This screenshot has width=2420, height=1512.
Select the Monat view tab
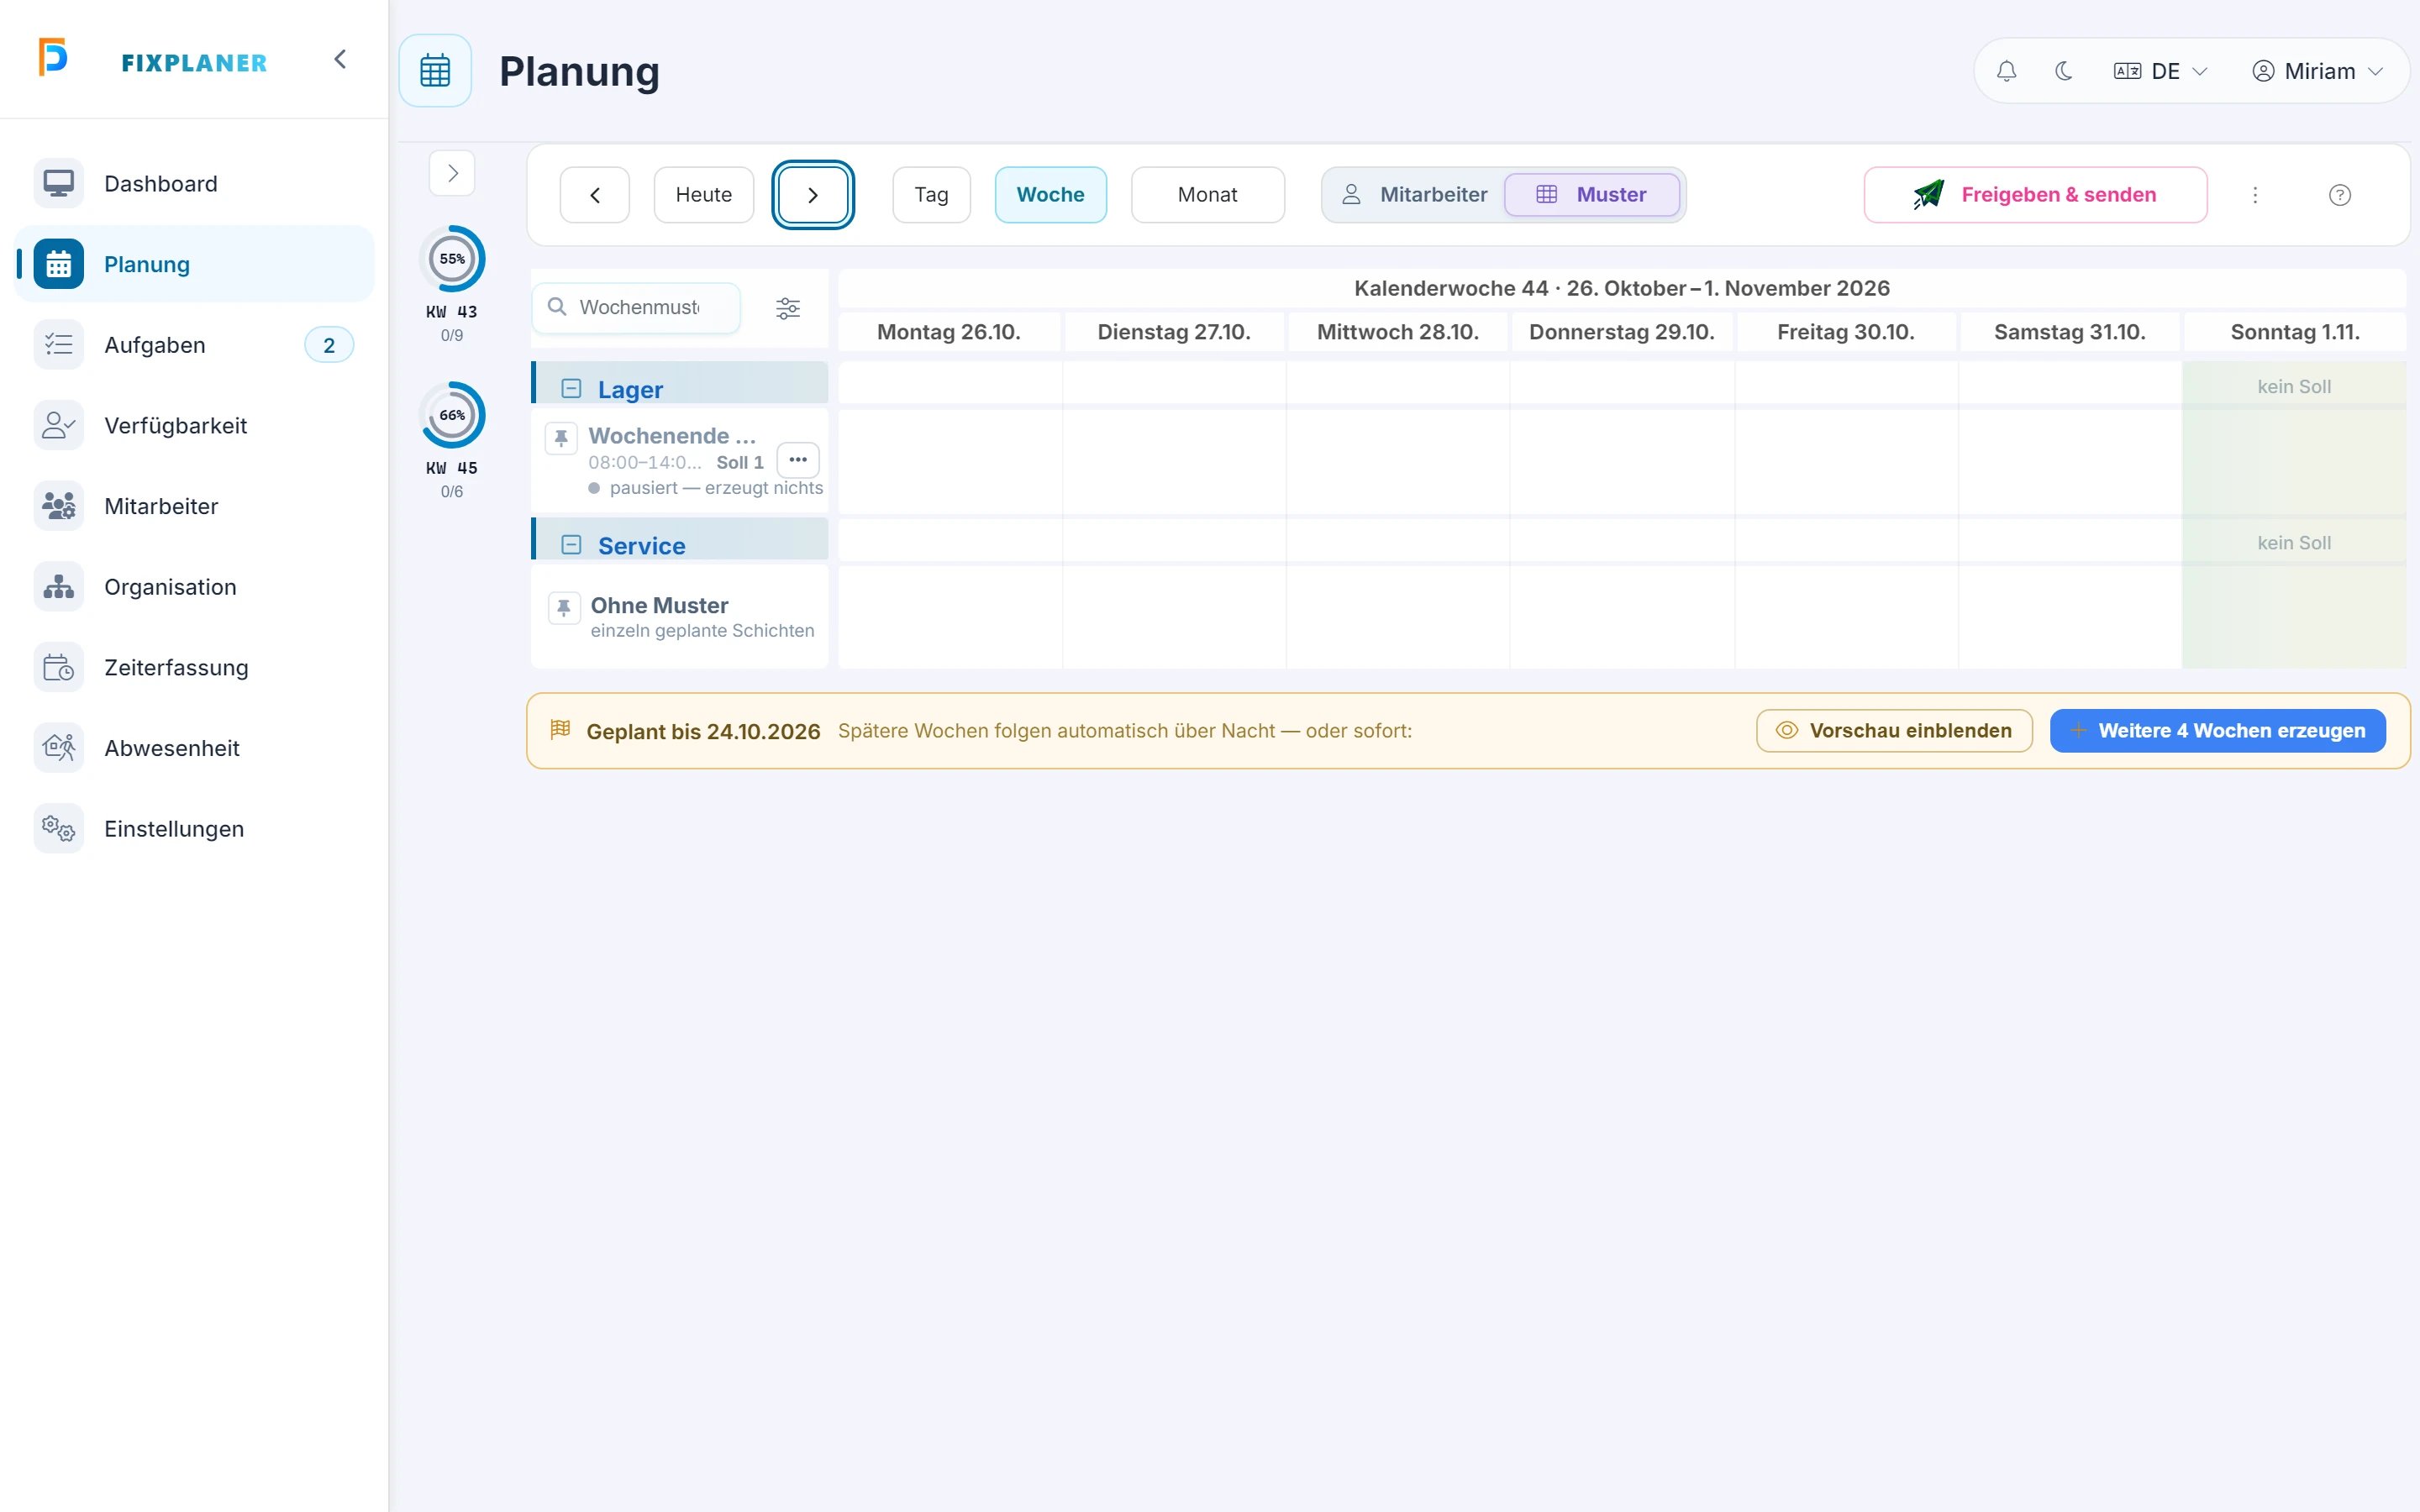coord(1207,195)
